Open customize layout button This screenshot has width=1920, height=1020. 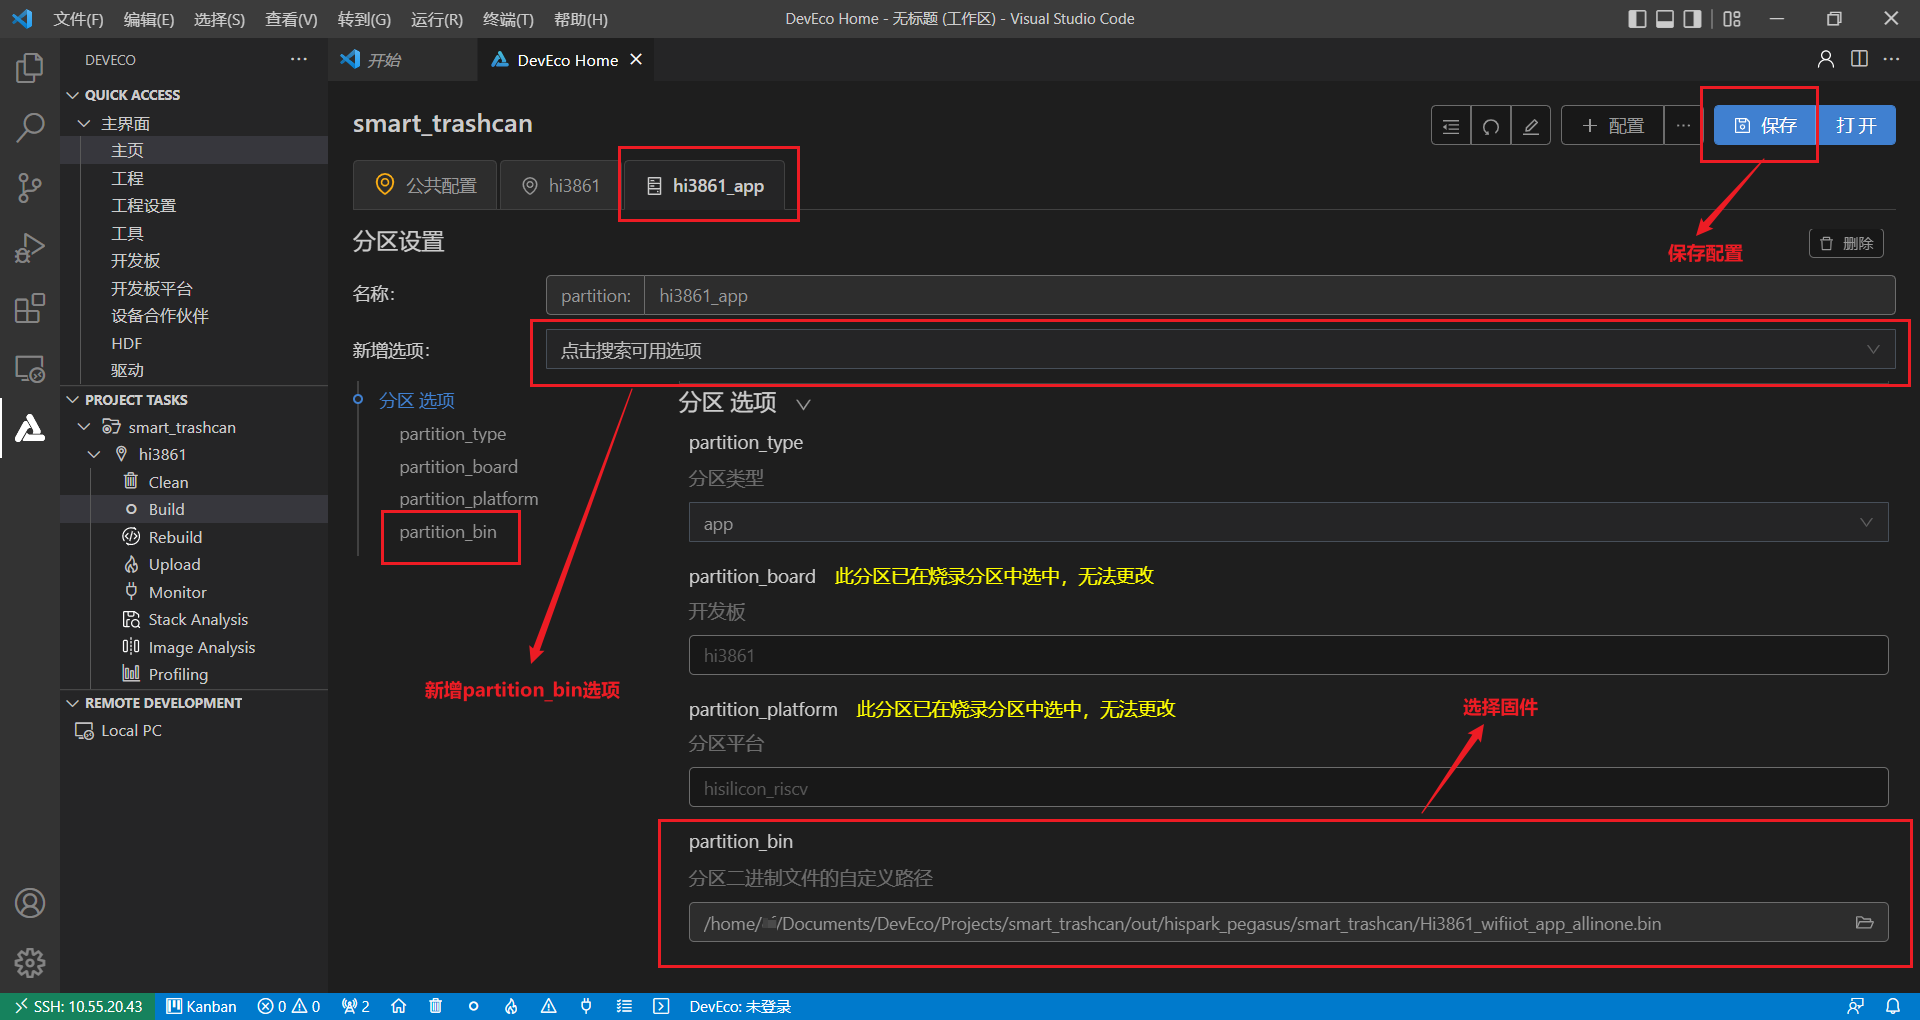point(1732,19)
